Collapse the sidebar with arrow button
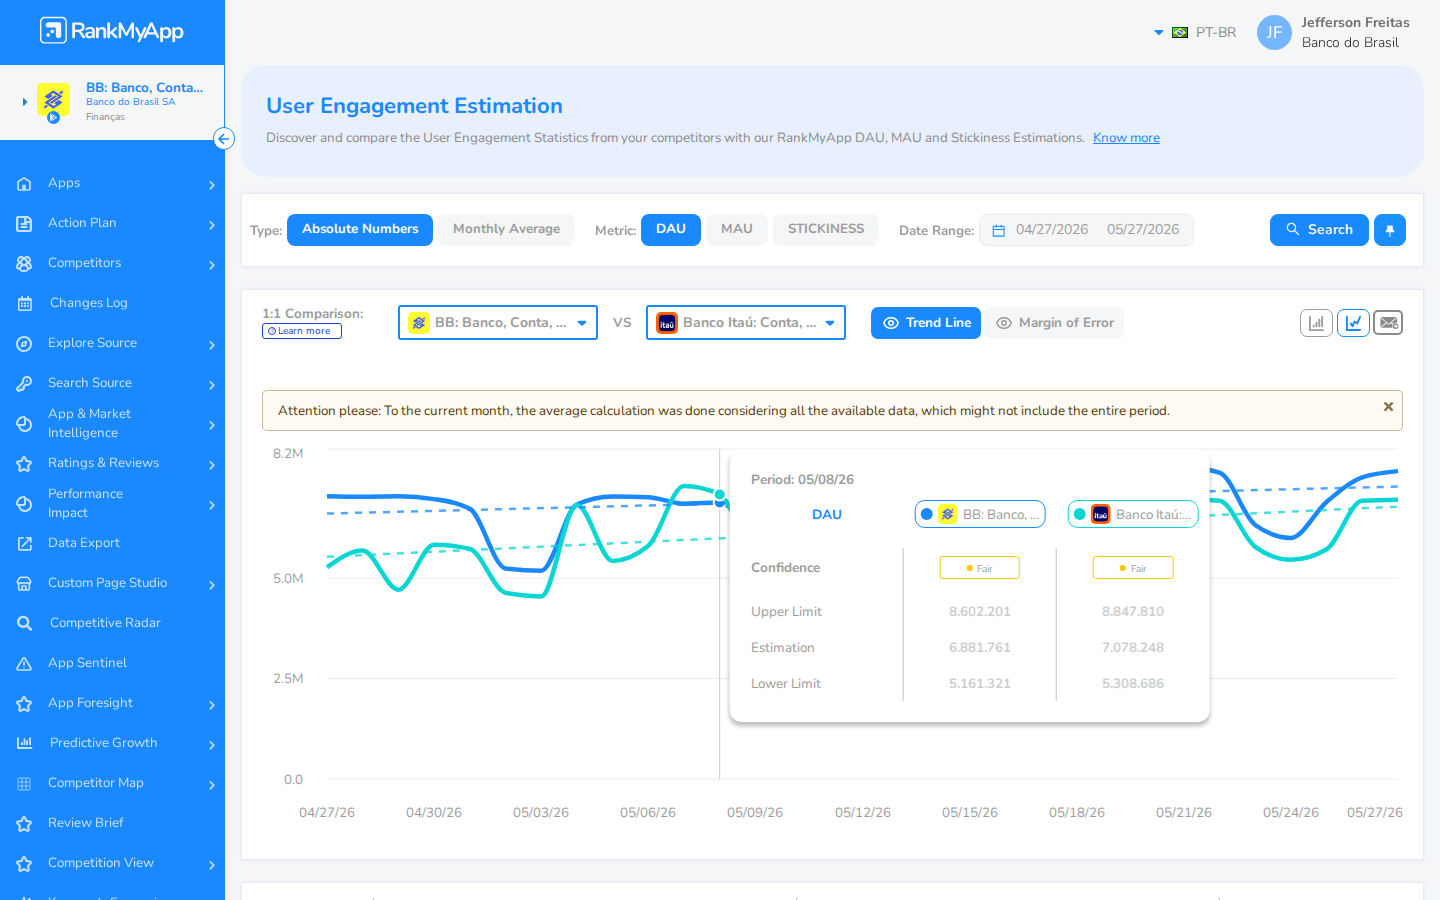The width and height of the screenshot is (1440, 900). coord(224,139)
